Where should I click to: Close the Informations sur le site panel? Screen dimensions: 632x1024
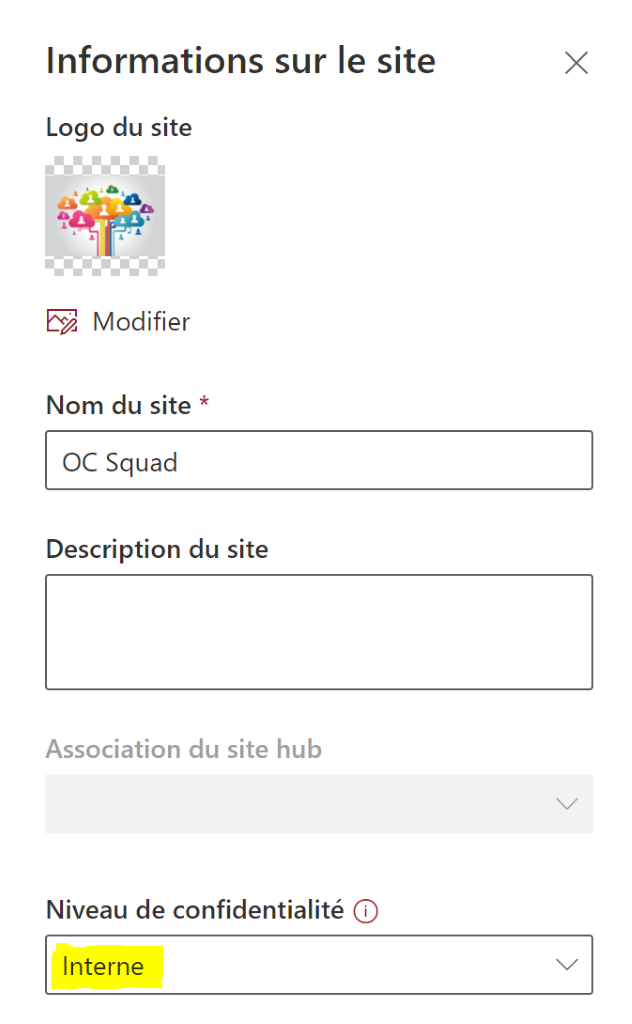(576, 63)
